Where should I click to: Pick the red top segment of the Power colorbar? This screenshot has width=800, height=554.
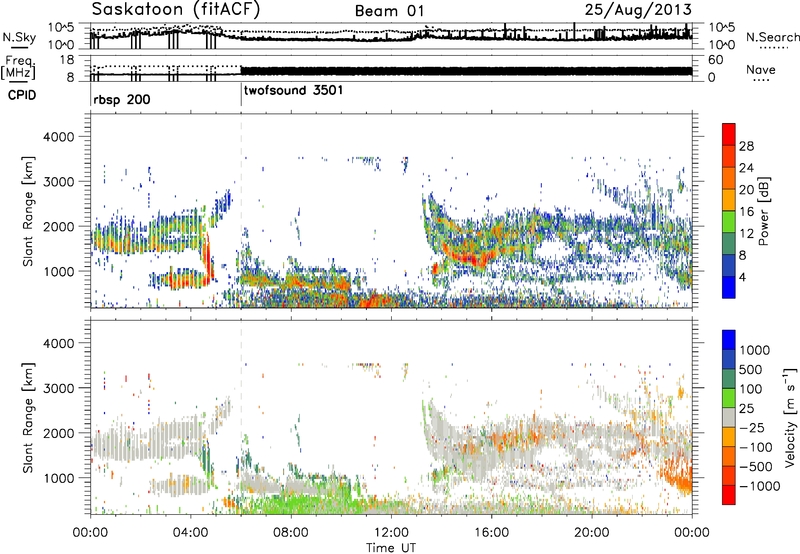729,134
